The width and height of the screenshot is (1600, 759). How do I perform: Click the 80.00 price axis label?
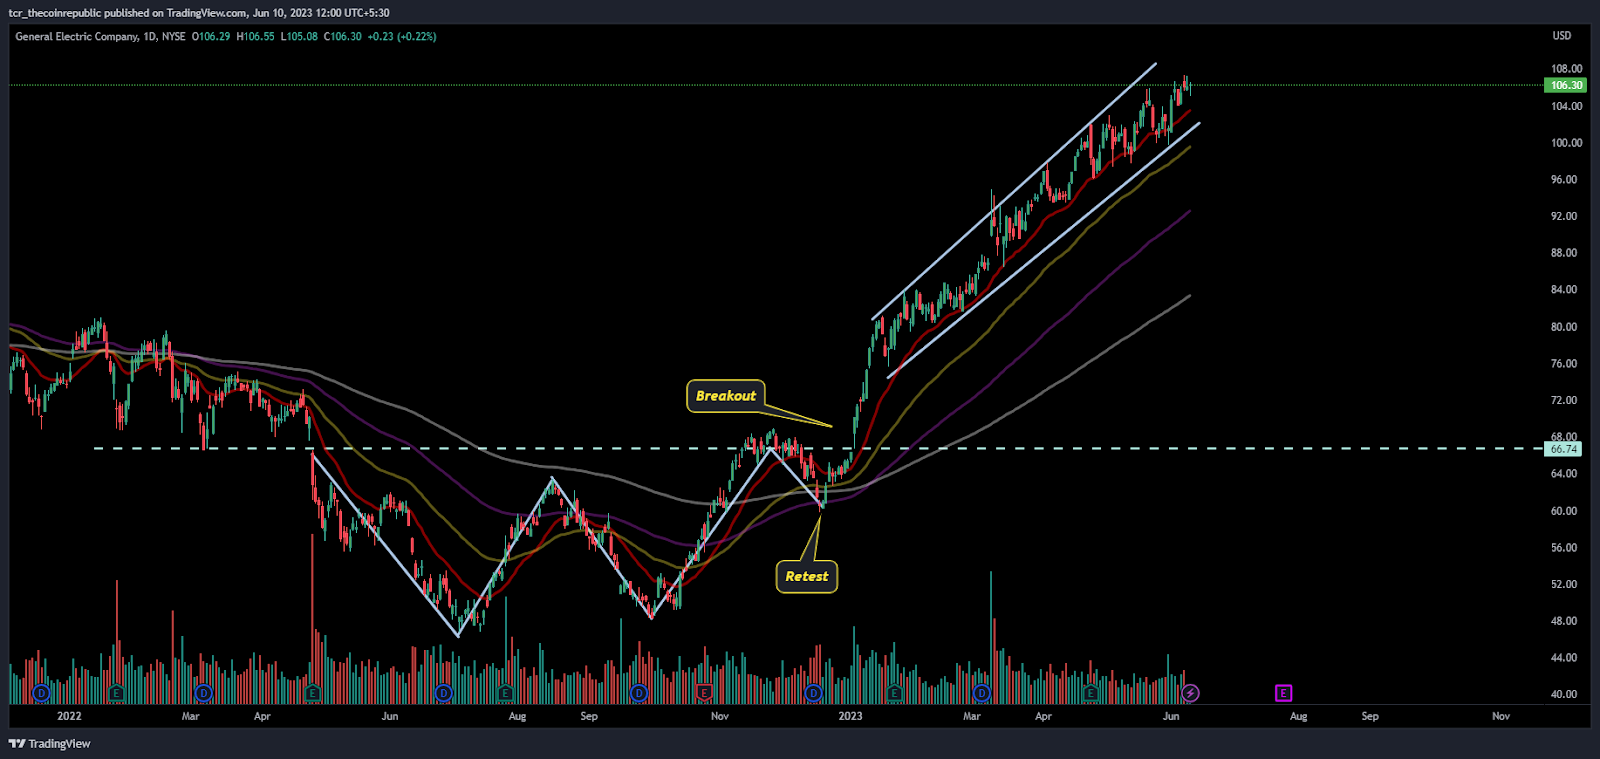[1564, 327]
